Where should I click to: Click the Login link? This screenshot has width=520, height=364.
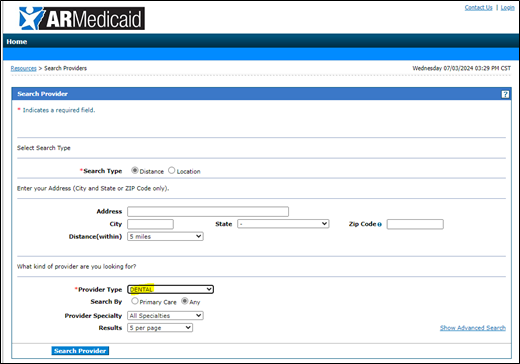[x=507, y=7]
